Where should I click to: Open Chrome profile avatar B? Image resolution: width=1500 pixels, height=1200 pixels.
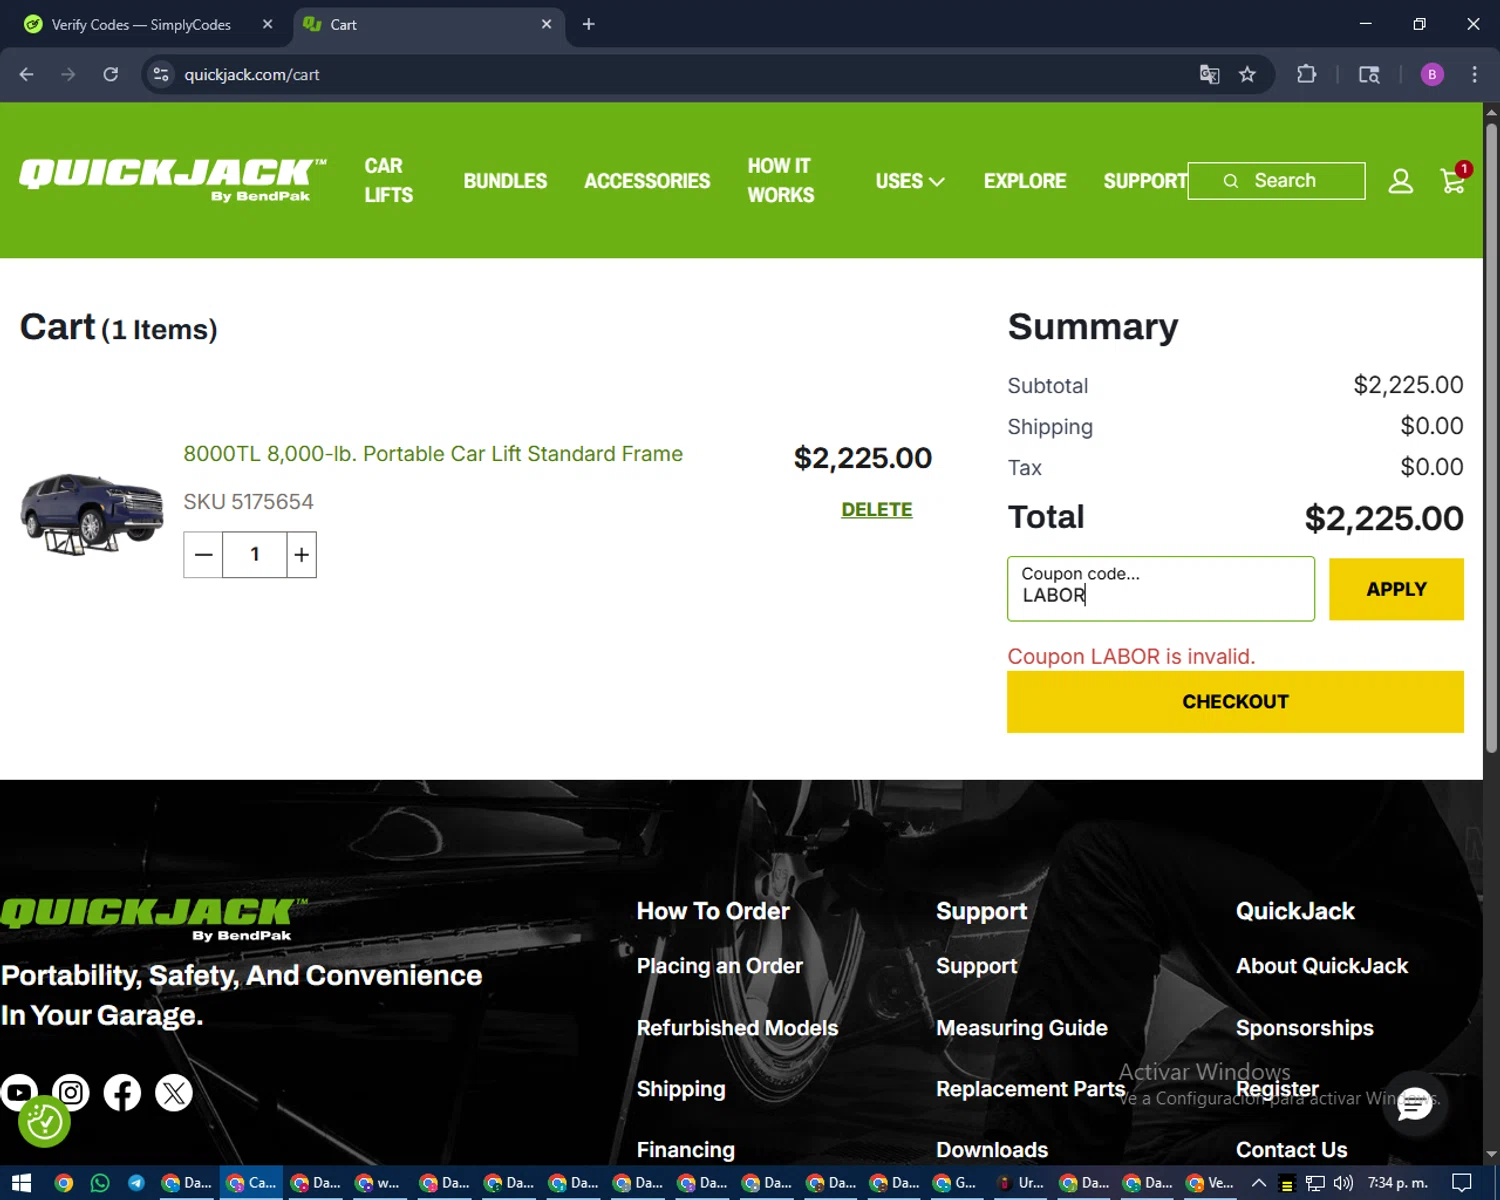tap(1432, 74)
